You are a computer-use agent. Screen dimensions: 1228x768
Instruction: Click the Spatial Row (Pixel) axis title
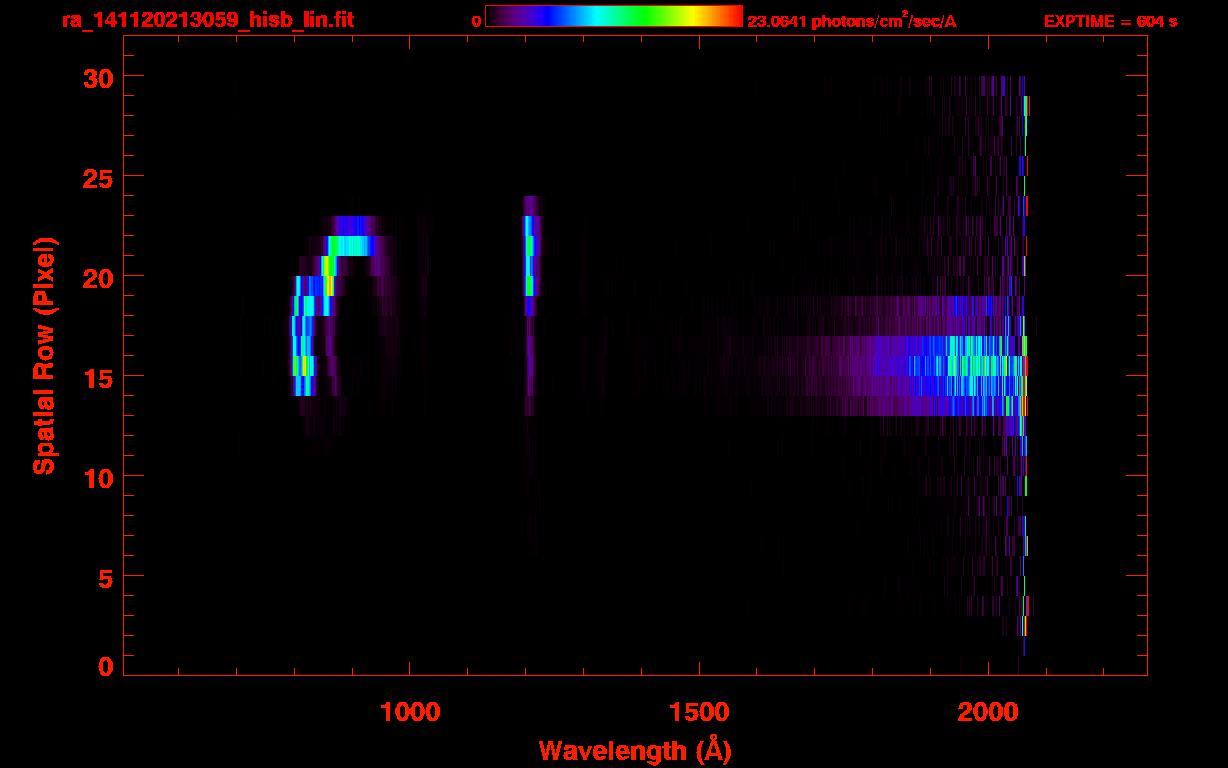pyautogui.click(x=44, y=356)
